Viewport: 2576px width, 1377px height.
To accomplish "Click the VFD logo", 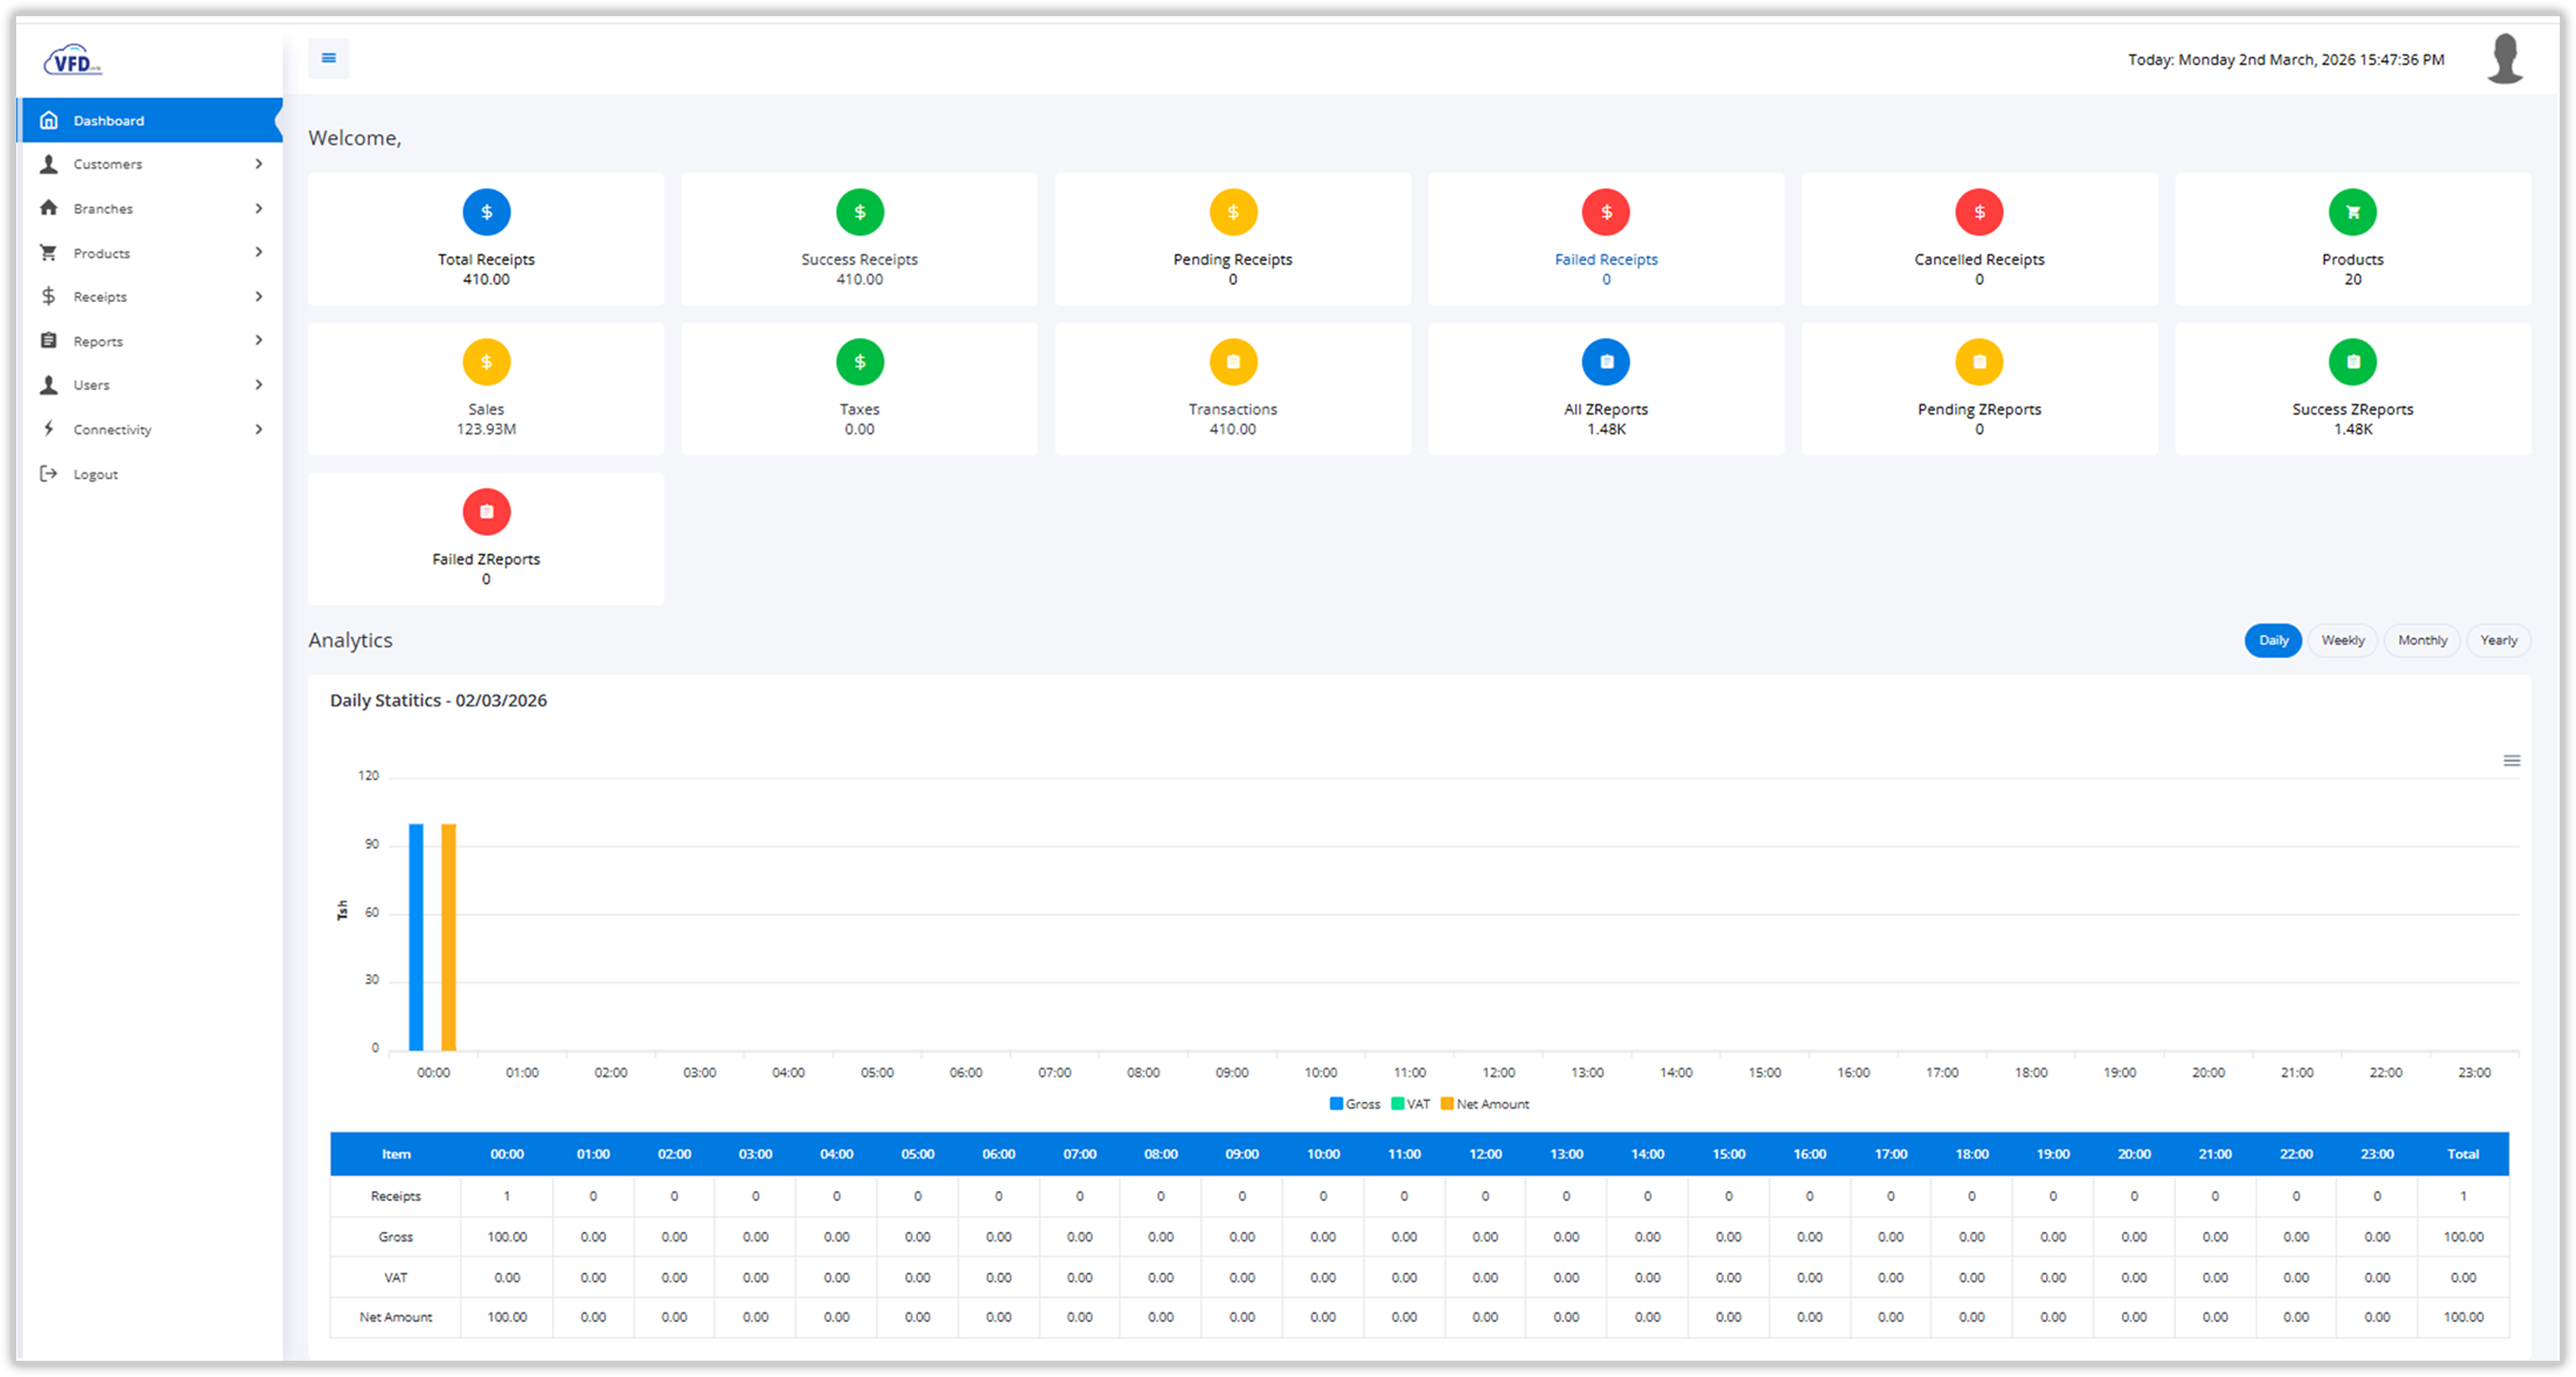I will pyautogui.click(x=73, y=60).
